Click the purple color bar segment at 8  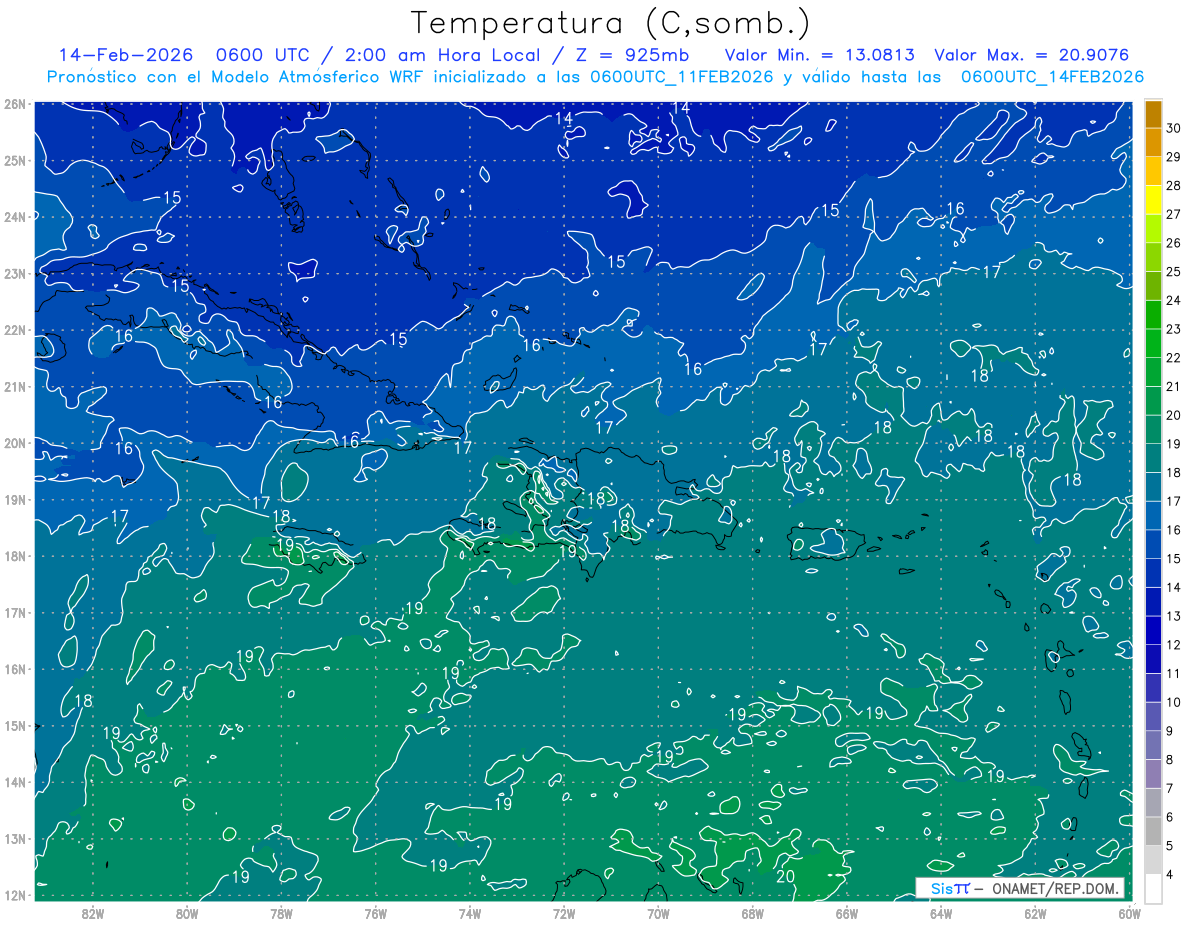(x=1153, y=773)
